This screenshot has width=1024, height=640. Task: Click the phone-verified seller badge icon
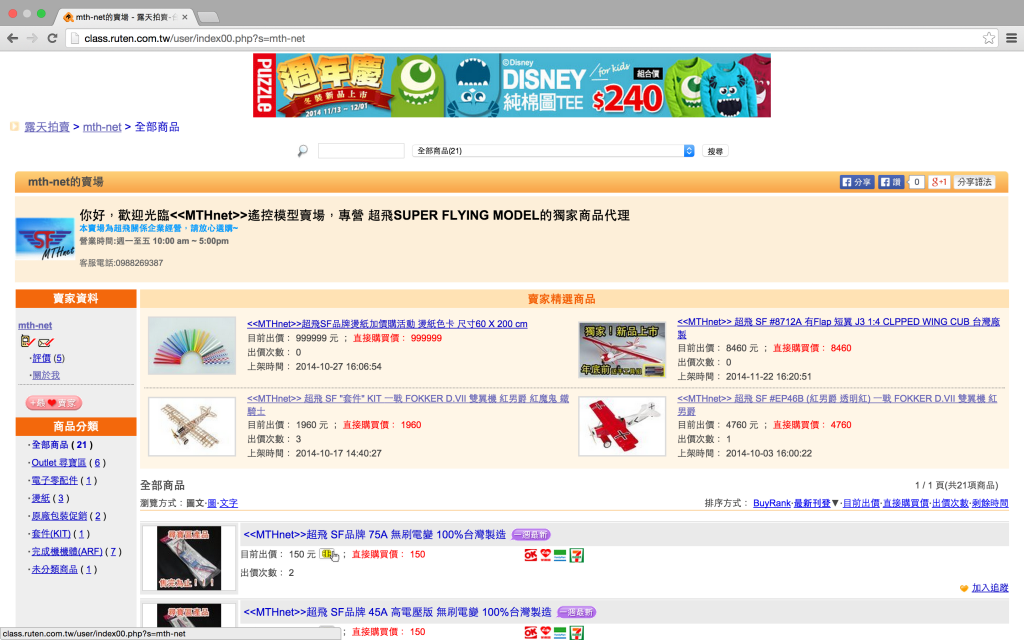point(27,341)
